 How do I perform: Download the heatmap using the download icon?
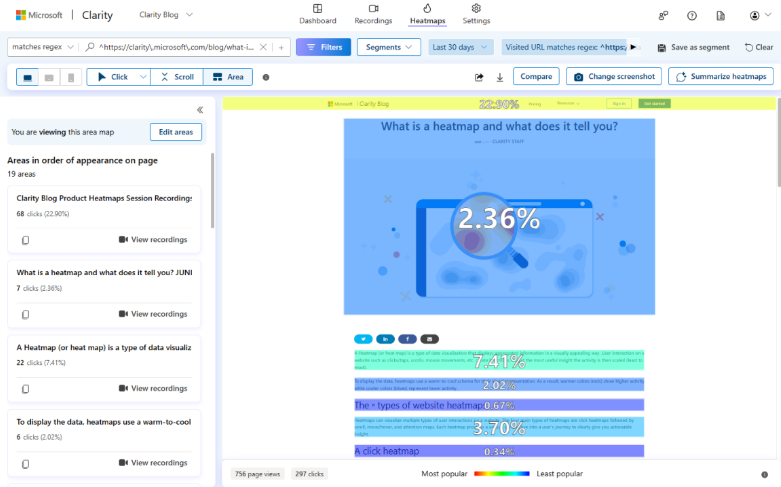(497, 77)
